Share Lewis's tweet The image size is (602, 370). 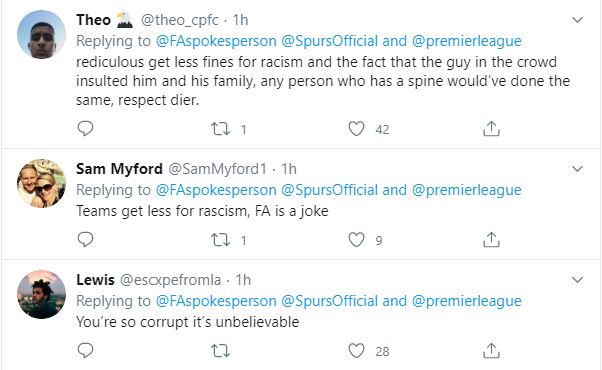(491, 350)
